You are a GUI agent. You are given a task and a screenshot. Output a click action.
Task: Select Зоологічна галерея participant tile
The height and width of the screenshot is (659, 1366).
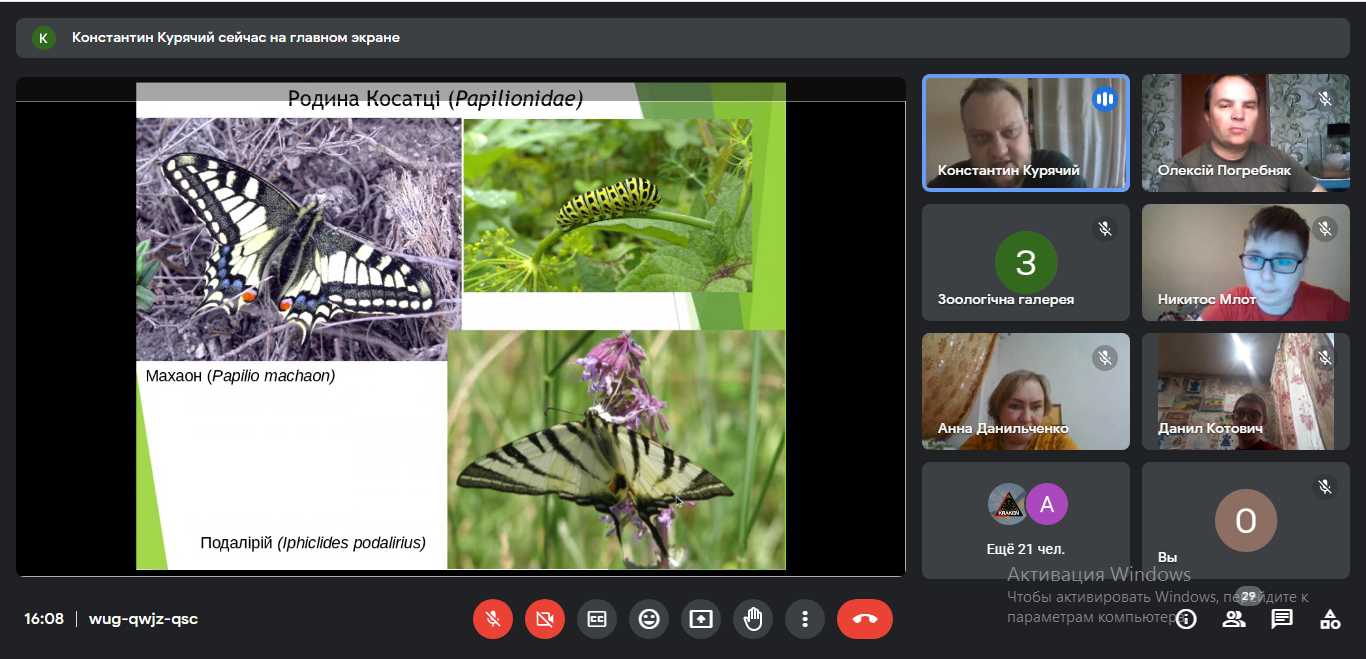(x=1026, y=263)
